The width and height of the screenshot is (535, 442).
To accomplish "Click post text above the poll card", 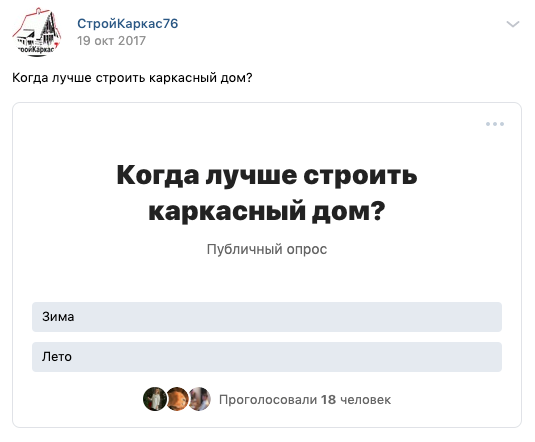I will [x=132, y=78].
